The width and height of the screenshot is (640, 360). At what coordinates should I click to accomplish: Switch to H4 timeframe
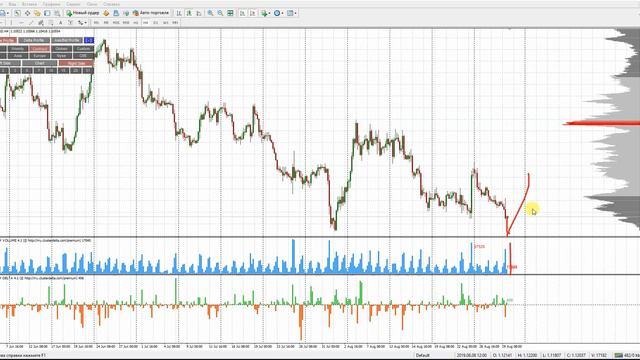point(145,22)
